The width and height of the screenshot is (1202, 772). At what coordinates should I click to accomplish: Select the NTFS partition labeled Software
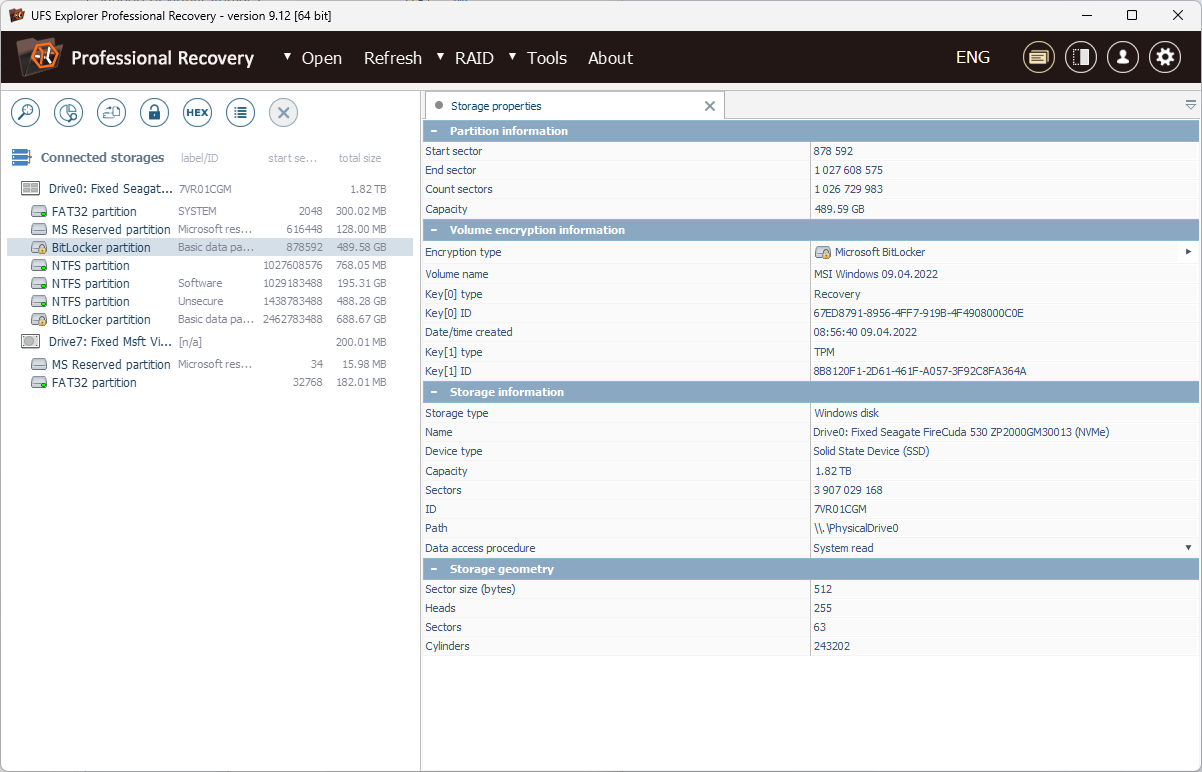pyautogui.click(x=91, y=284)
